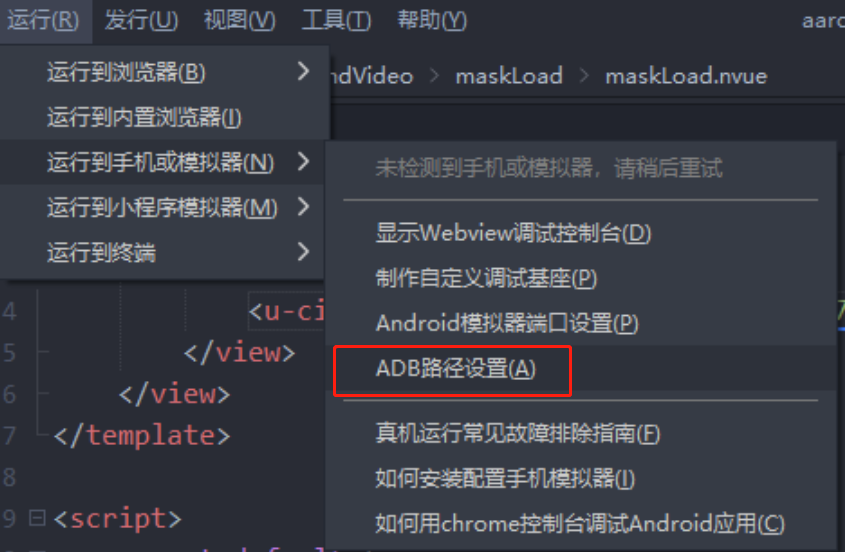
Task: Expand 运行到手机或模拟器(N) submenu arrow
Action: pos(303,162)
